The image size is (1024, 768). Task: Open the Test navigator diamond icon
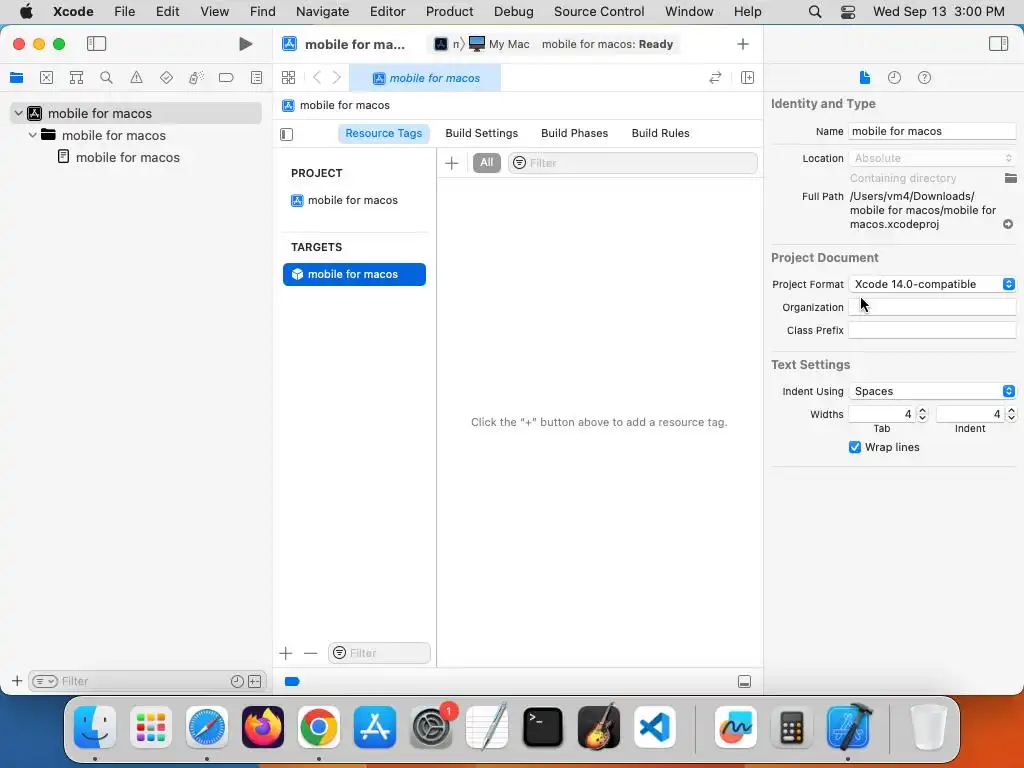(x=167, y=78)
